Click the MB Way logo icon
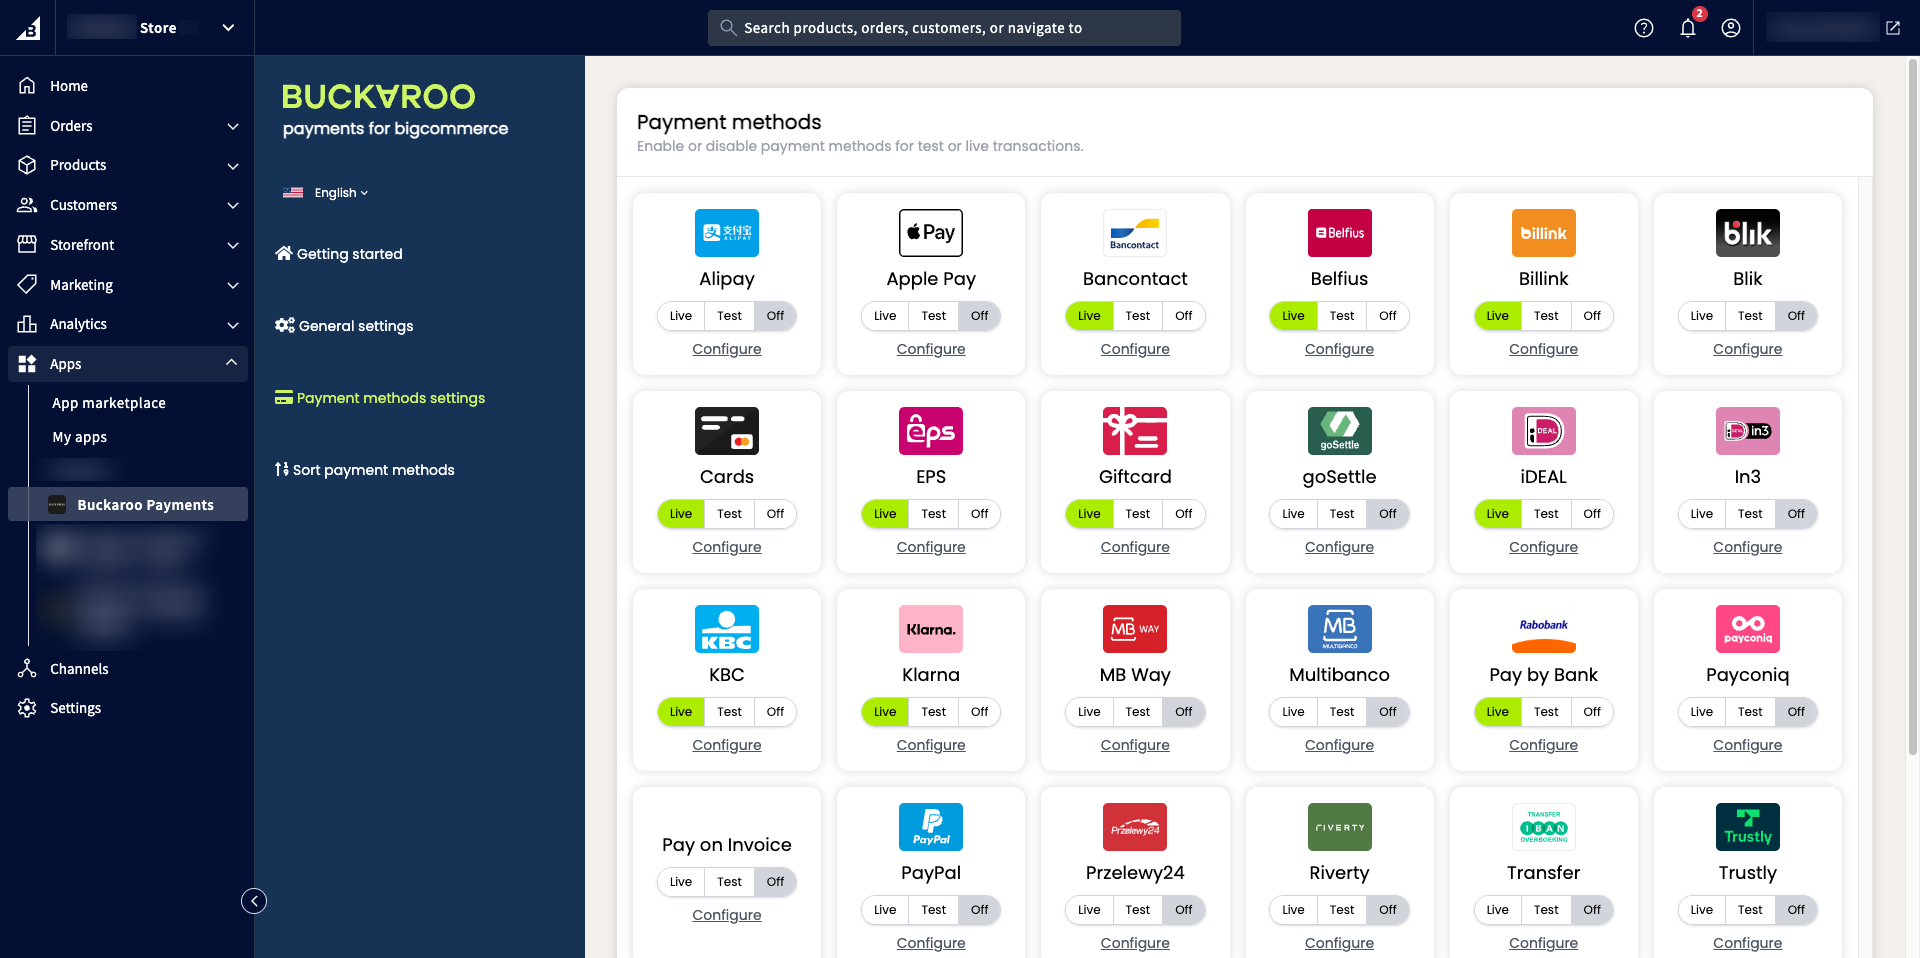Viewport: 1920px width, 958px height. point(1135,629)
